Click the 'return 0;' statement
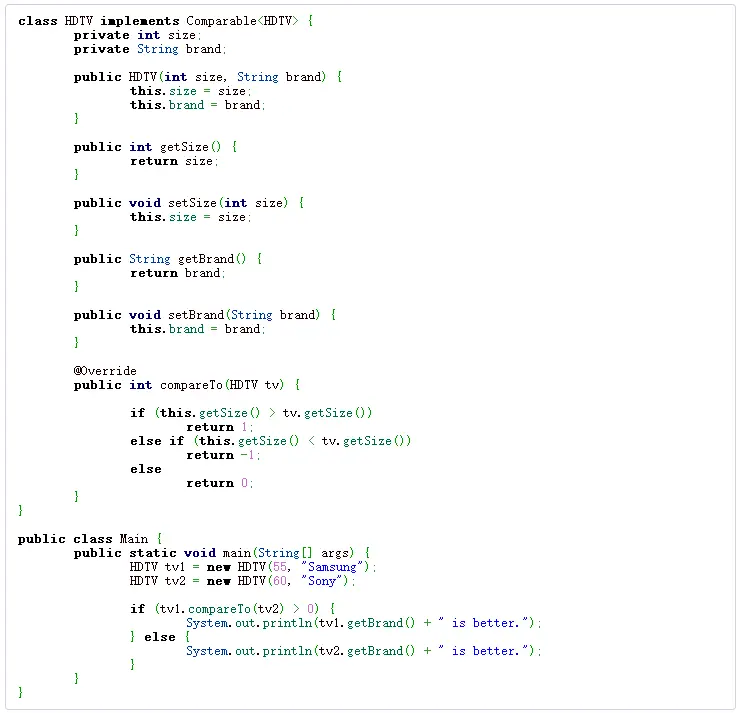Image resolution: width=741 pixels, height=713 pixels. point(220,483)
